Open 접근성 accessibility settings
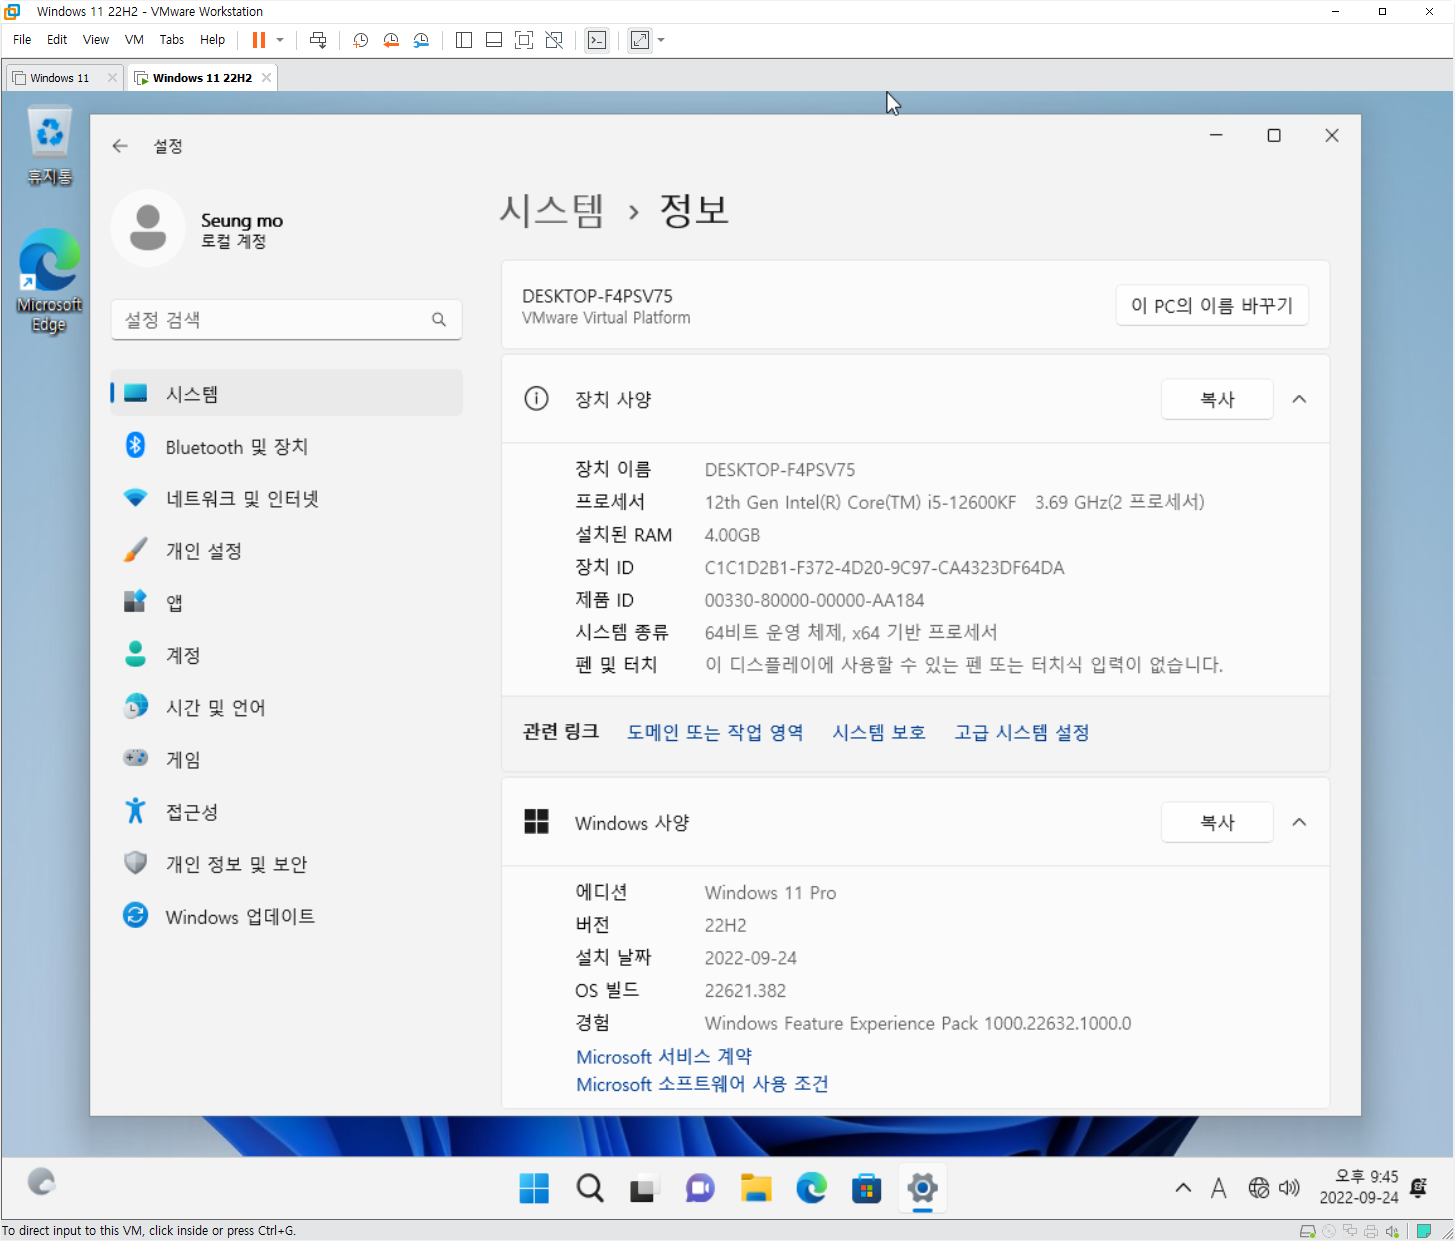1455x1241 pixels. tap(286, 811)
